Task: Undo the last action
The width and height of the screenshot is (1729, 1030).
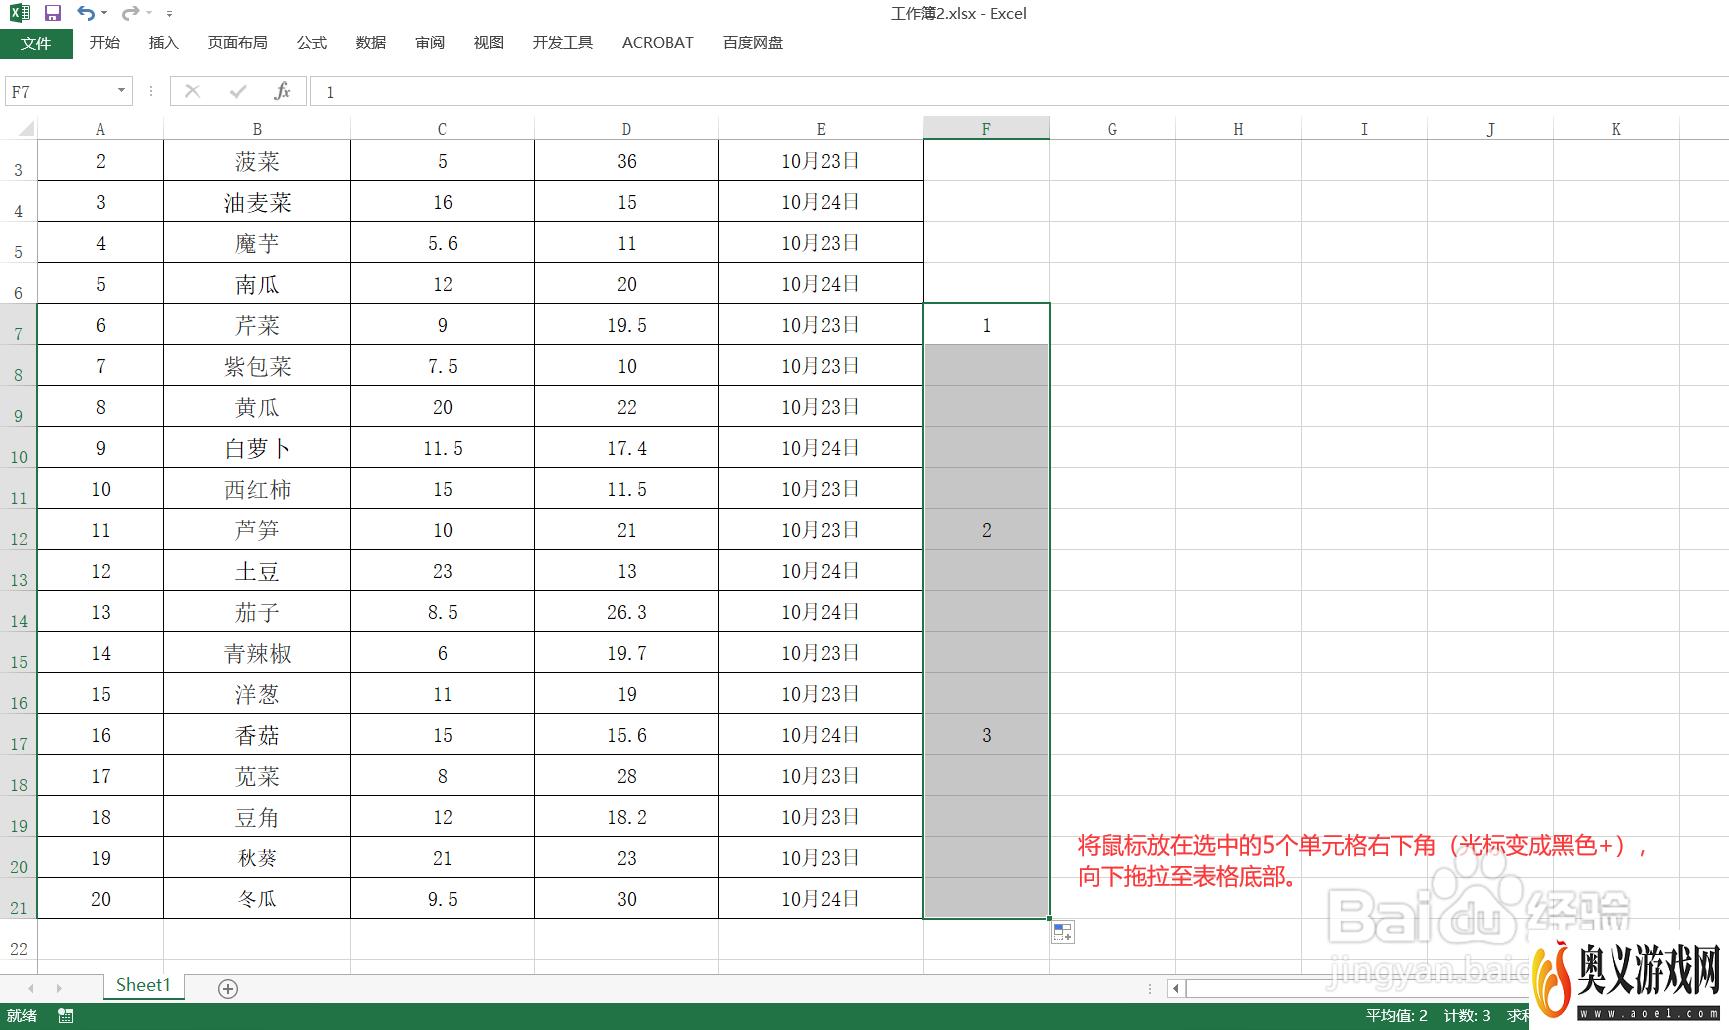Action: click(86, 13)
